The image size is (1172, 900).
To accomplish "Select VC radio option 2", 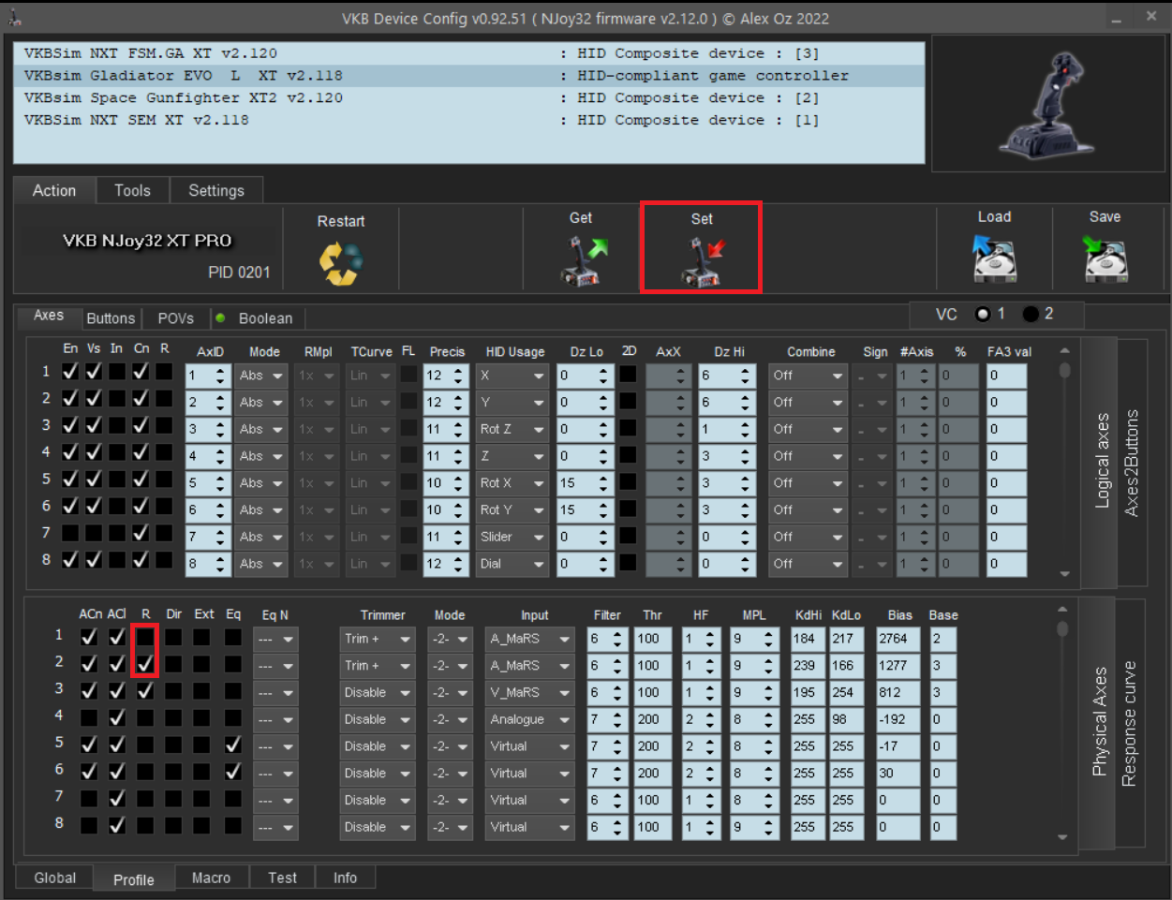I will click(x=1030, y=314).
